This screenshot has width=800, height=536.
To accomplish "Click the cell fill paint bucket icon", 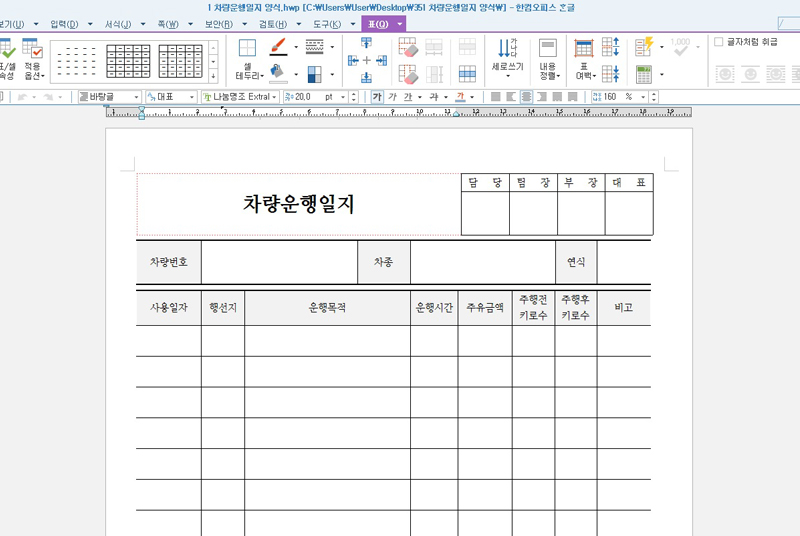I will [278, 72].
